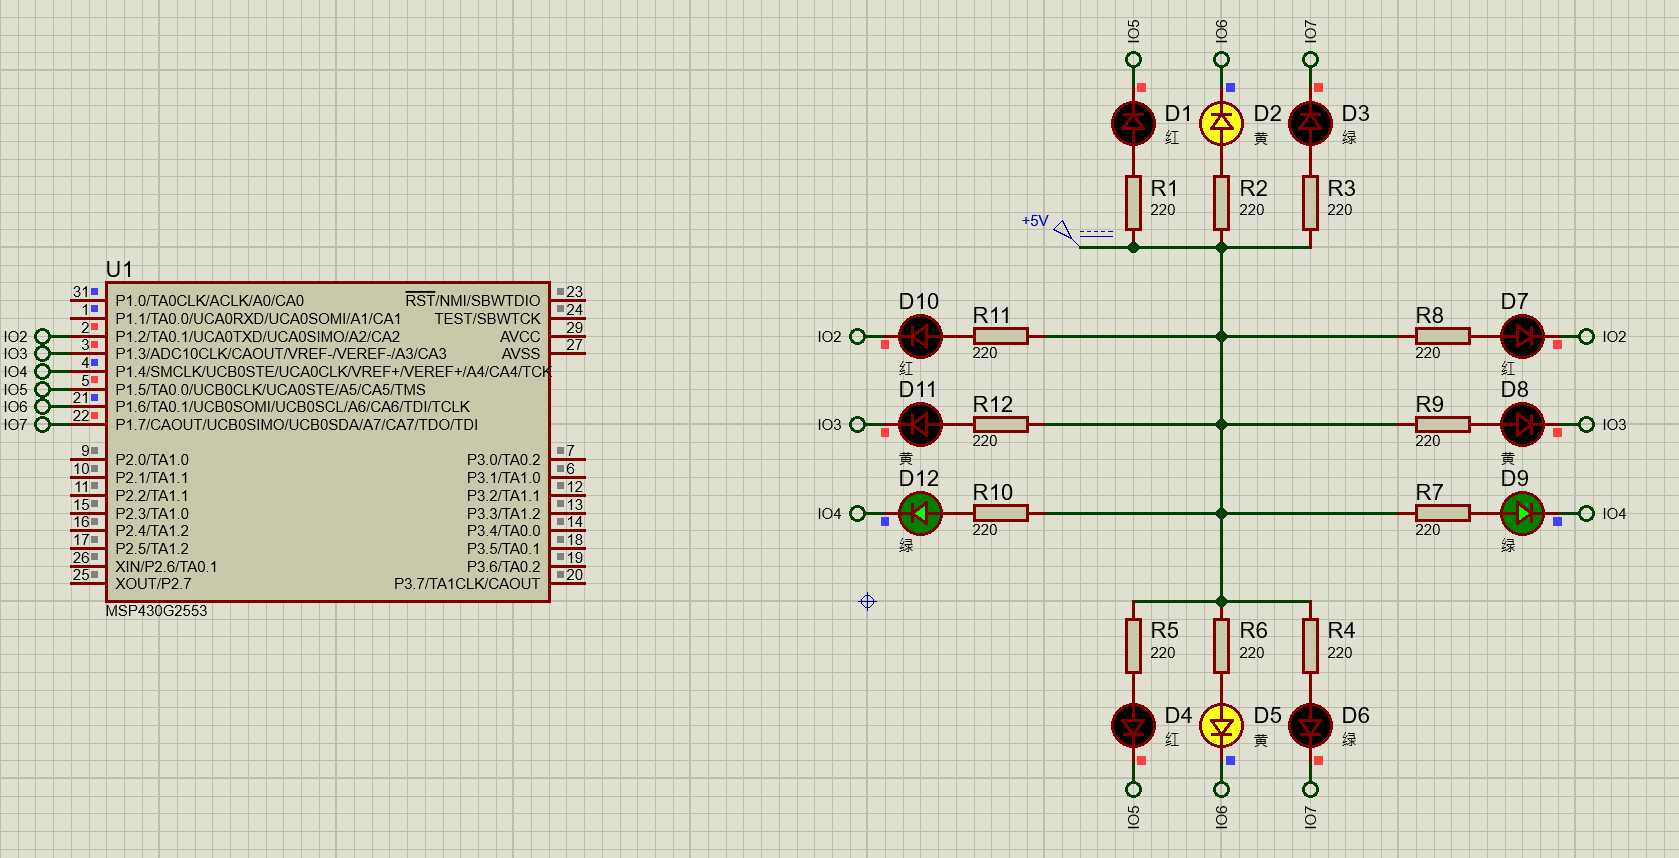Select resistor R11 body
This screenshot has height=858, width=1679.
1000,336
